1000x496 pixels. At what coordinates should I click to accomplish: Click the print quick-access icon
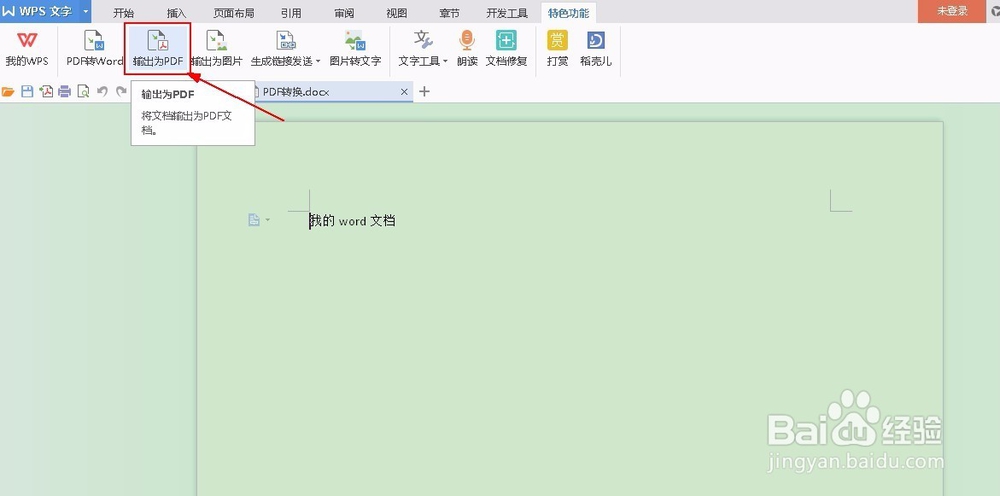point(64,92)
